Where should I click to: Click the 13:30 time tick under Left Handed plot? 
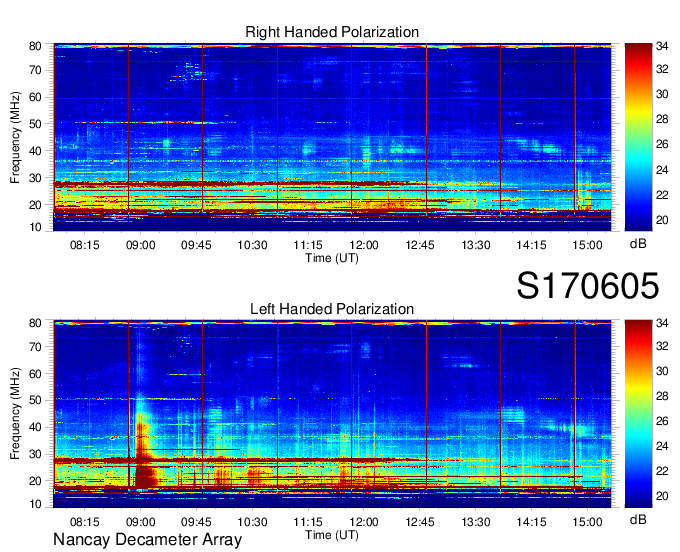coord(476,522)
